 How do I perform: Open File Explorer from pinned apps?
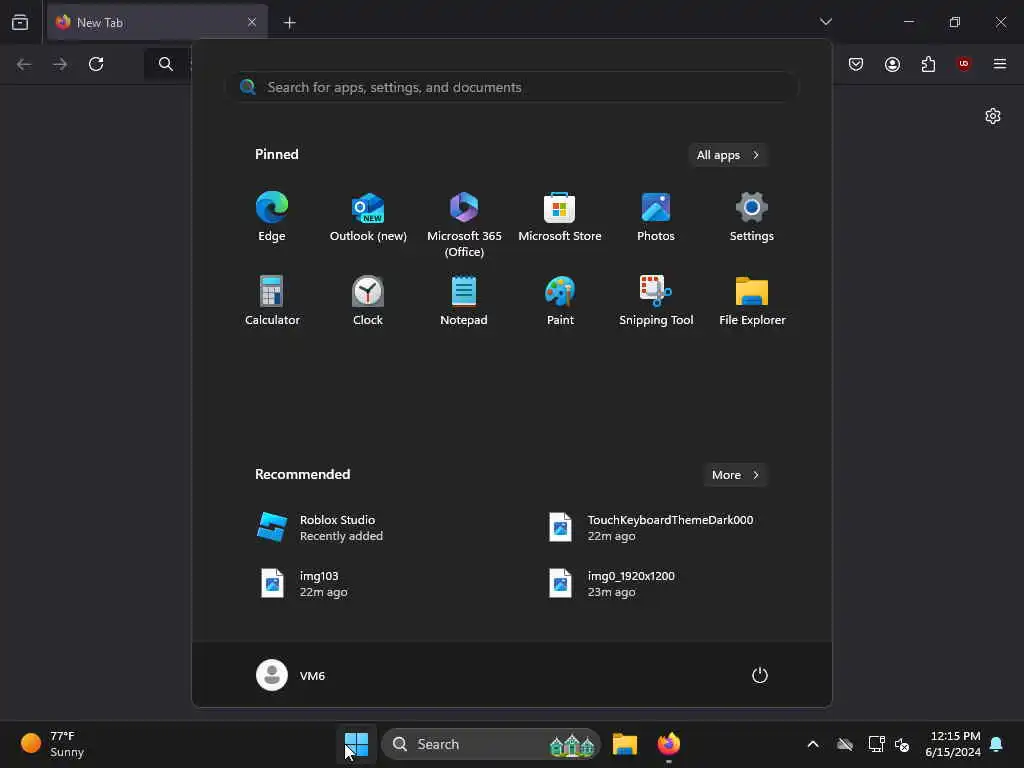[752, 300]
